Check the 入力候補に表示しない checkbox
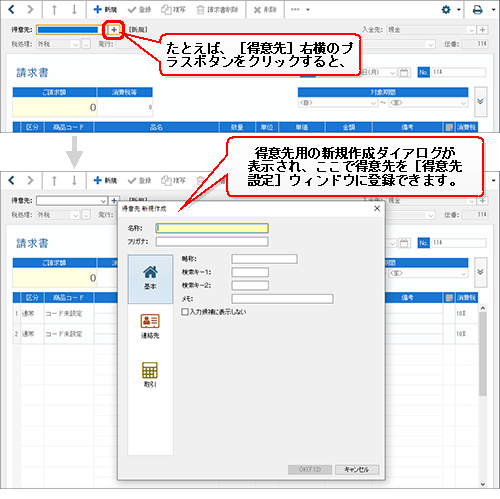 coord(185,312)
